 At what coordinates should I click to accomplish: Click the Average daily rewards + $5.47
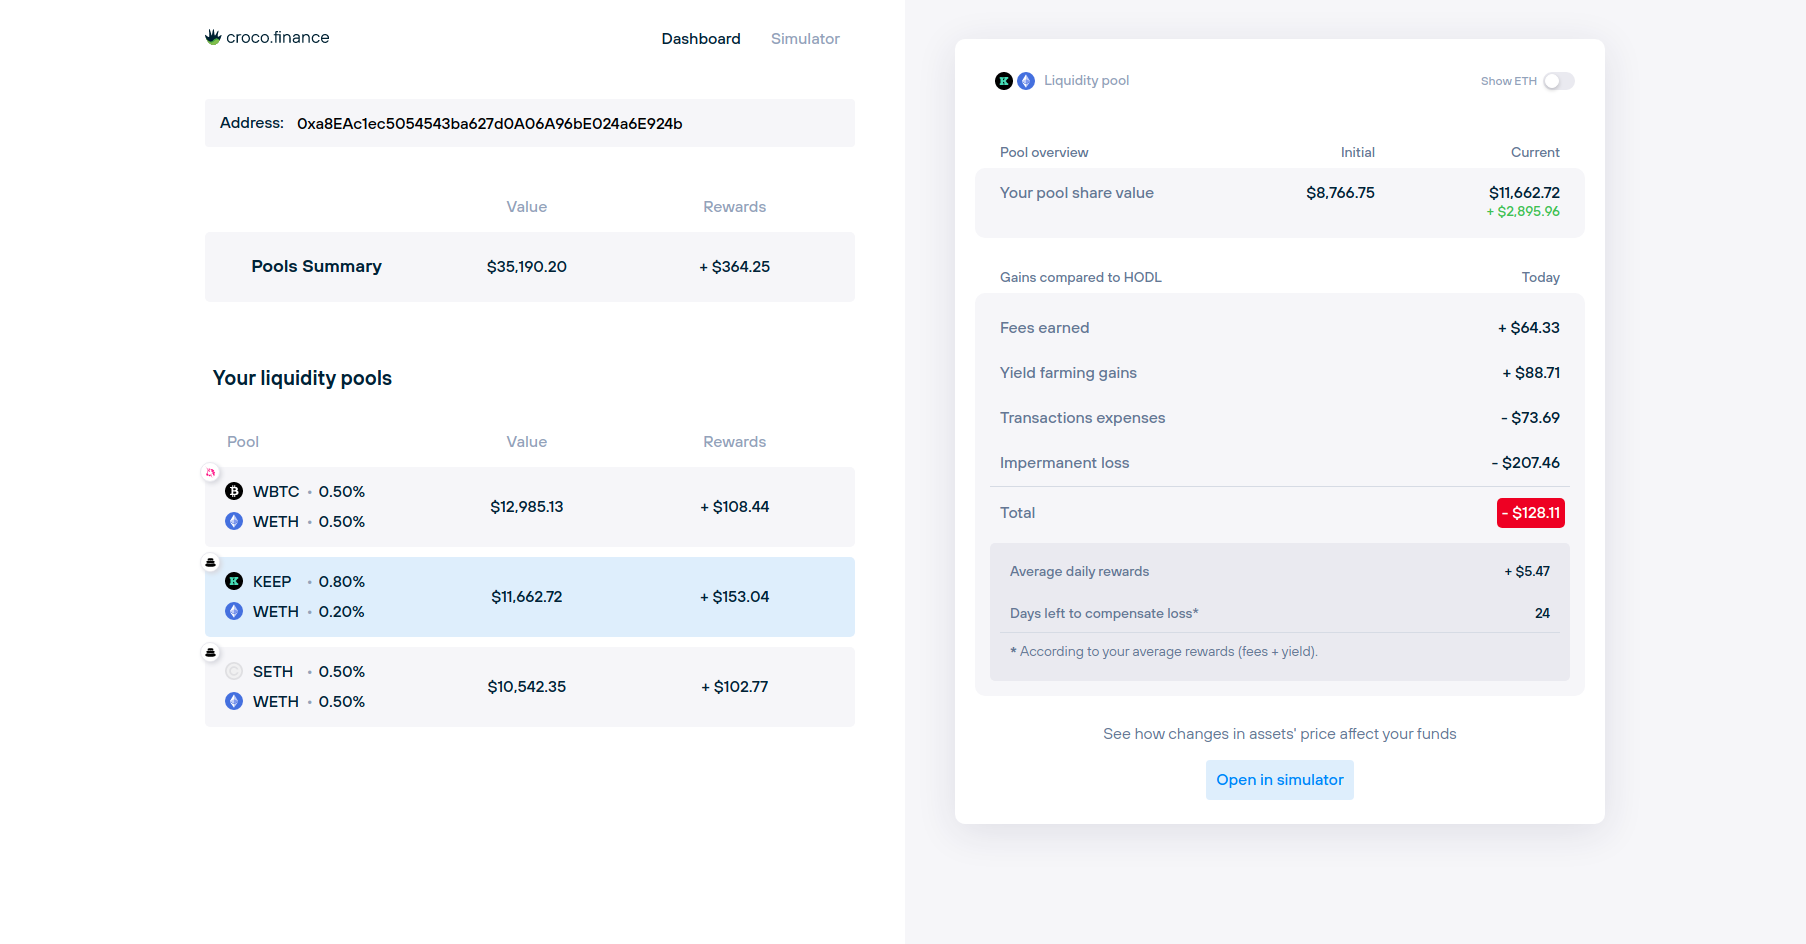click(x=1527, y=572)
